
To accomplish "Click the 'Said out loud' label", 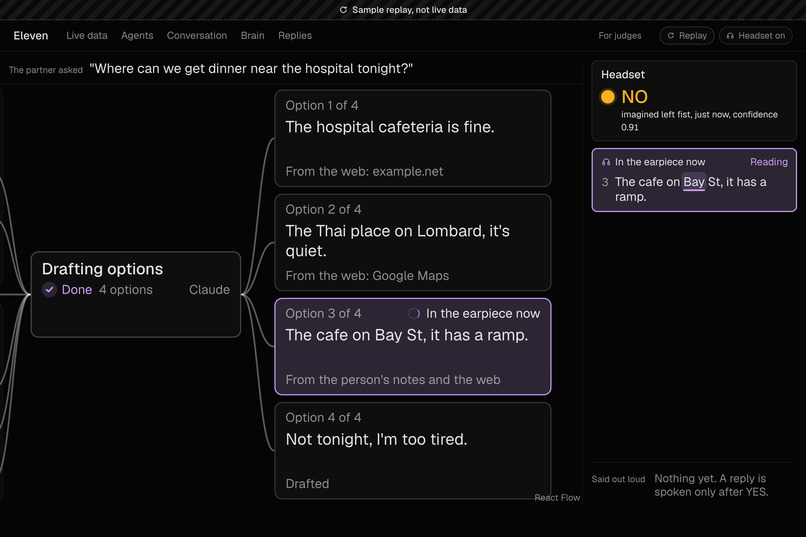I will coord(618,479).
